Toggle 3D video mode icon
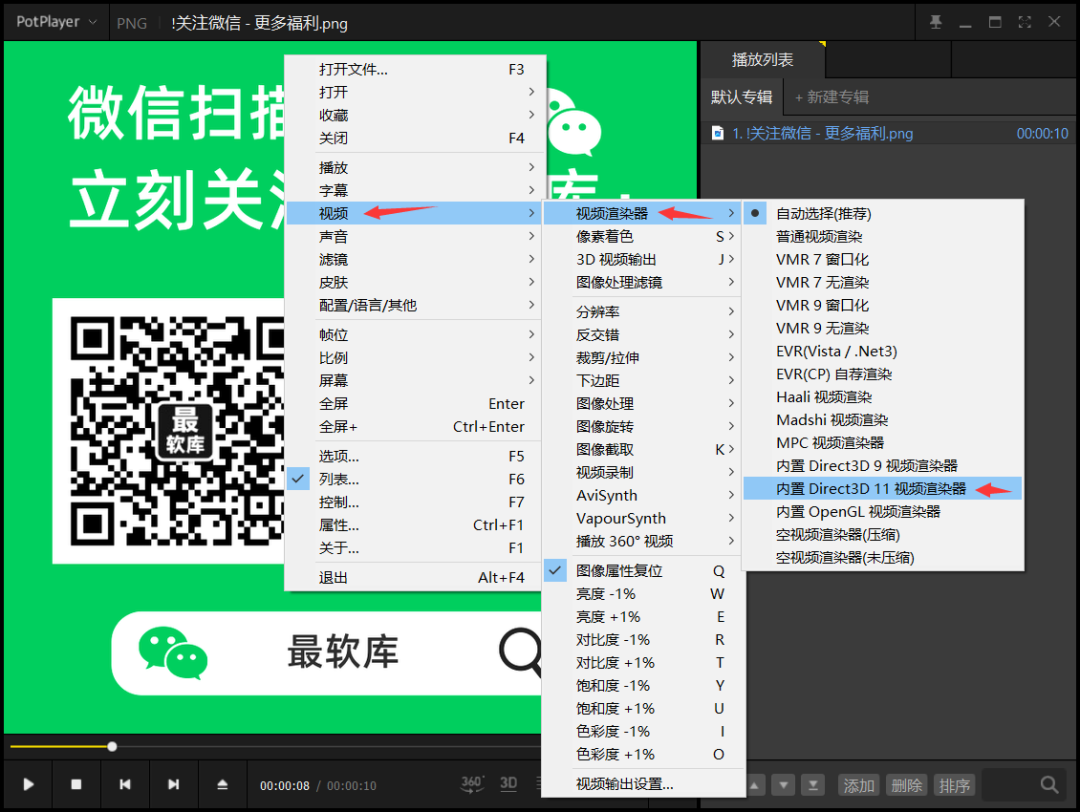This screenshot has width=1080, height=812. coord(508,784)
